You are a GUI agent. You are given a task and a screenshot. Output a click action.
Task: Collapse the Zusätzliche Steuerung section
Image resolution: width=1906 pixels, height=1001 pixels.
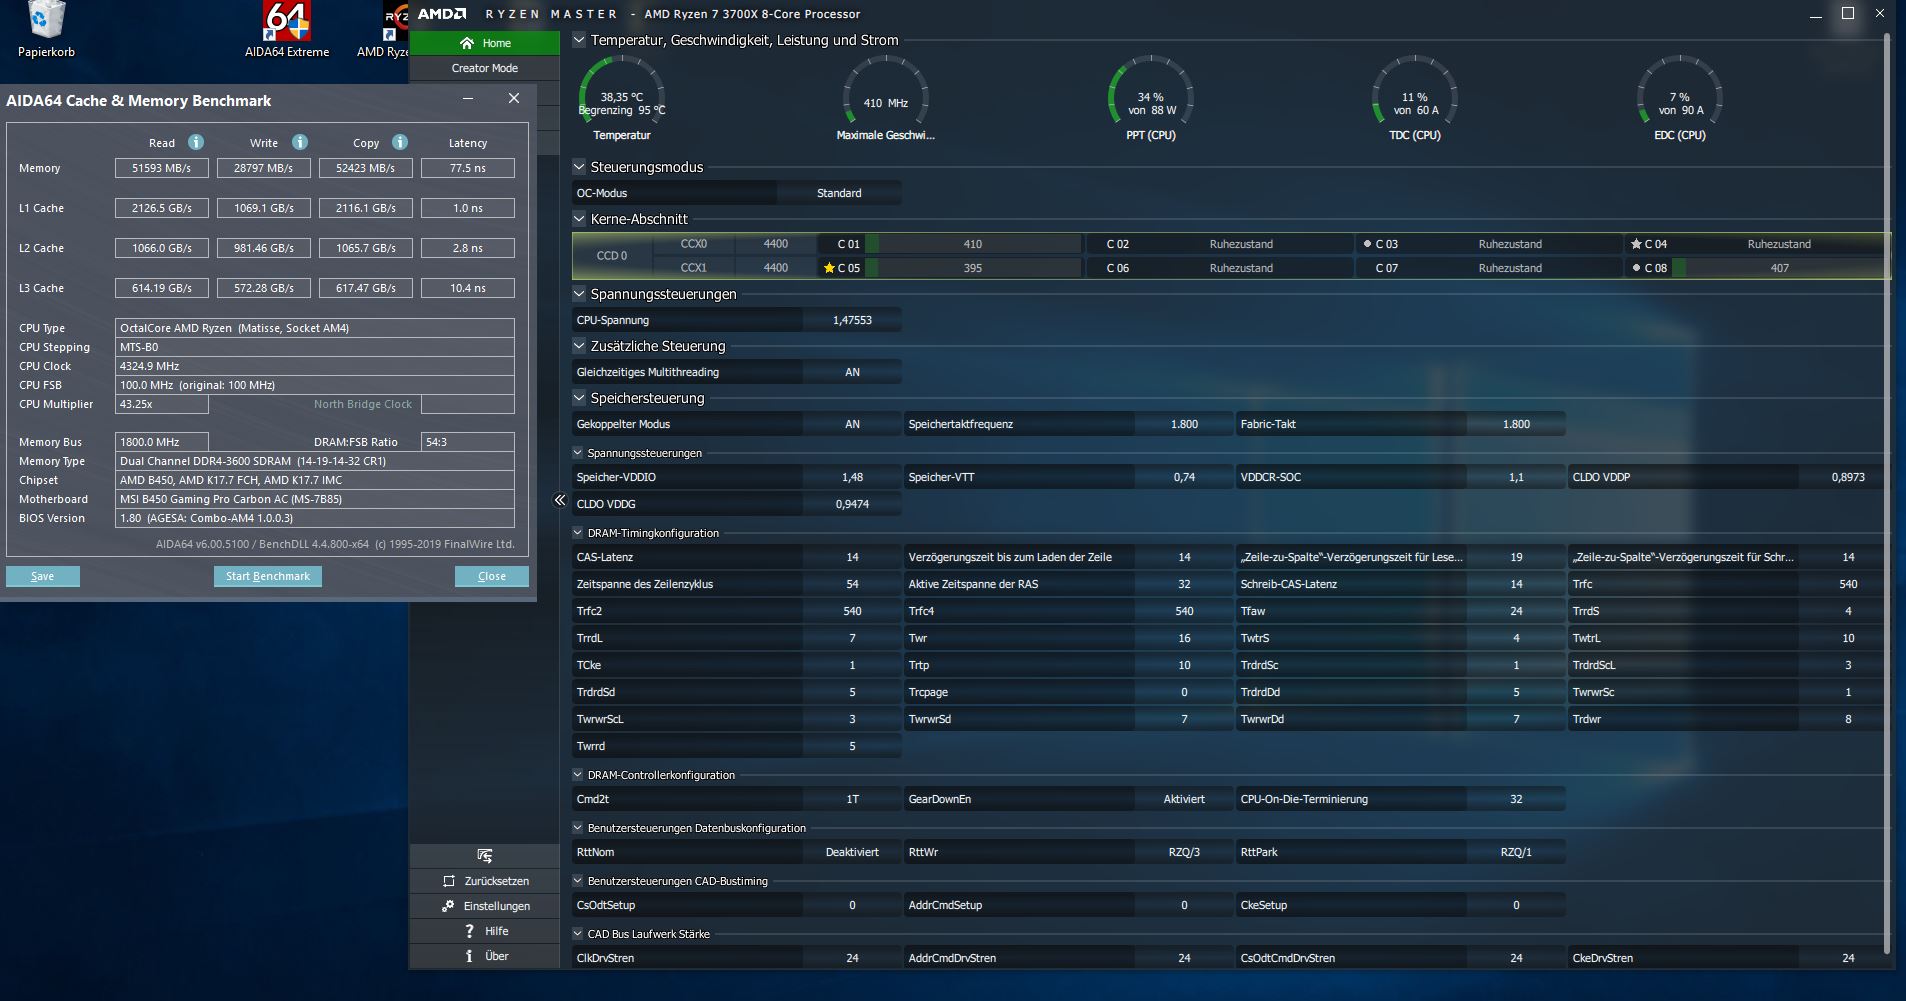tap(579, 346)
